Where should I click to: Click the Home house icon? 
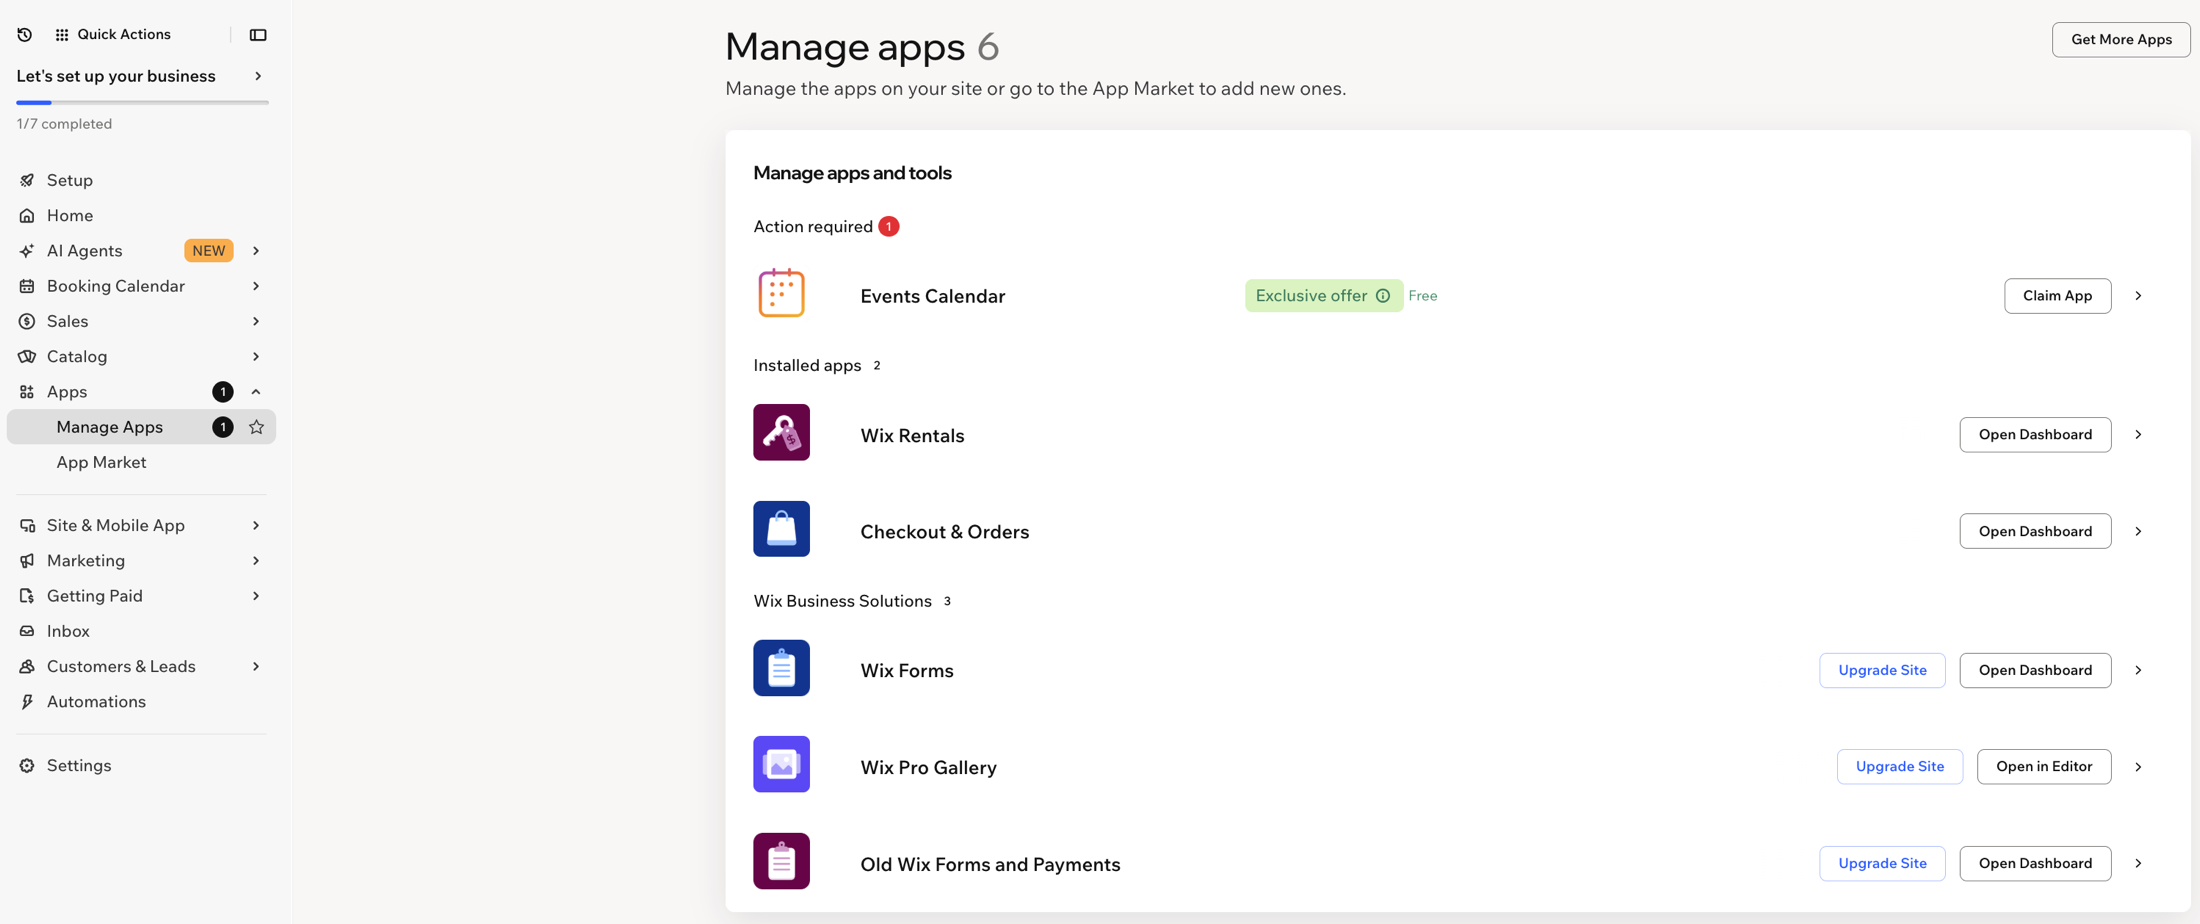[27, 216]
